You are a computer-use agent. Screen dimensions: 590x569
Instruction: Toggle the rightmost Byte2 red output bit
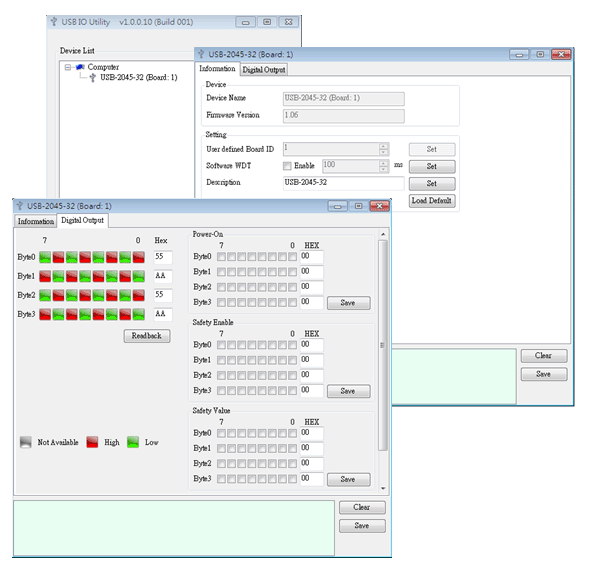pos(138,295)
